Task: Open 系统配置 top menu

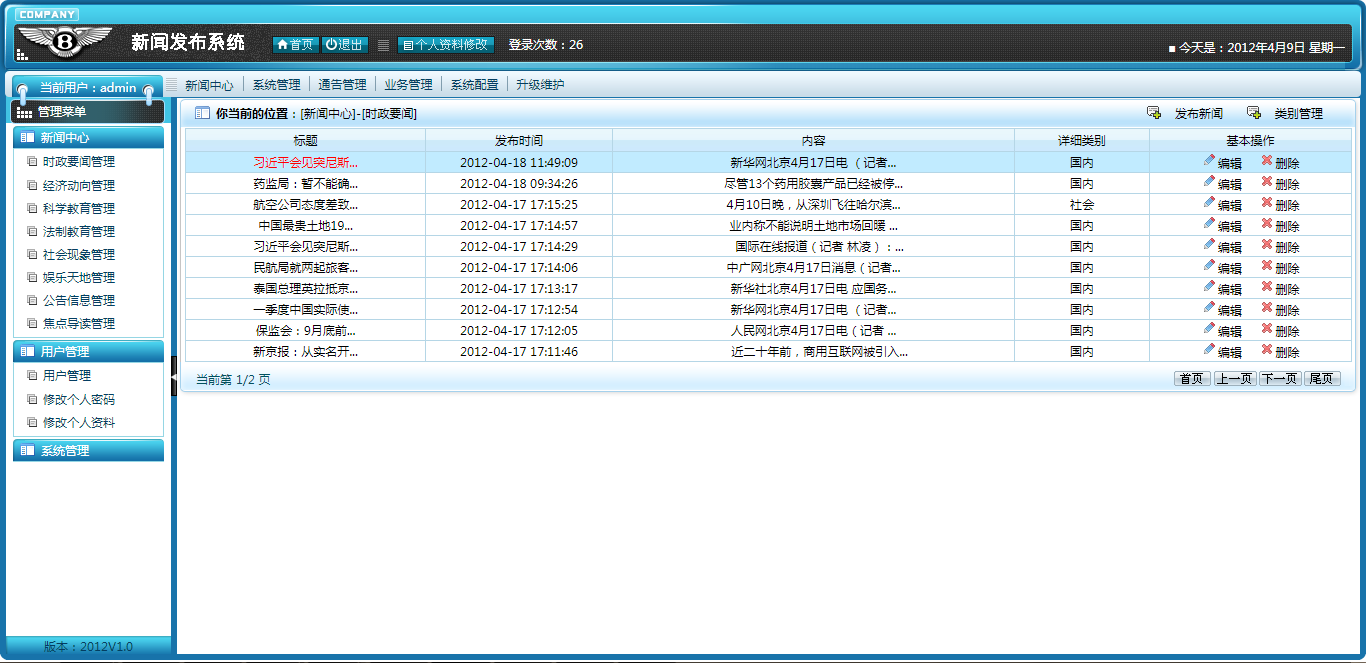Action: click(474, 85)
